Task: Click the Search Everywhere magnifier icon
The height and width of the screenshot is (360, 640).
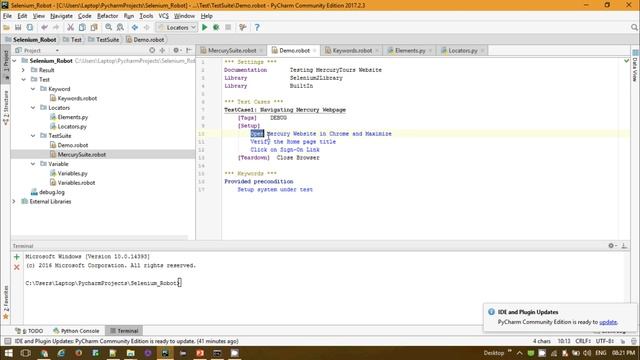Action: (x=634, y=27)
